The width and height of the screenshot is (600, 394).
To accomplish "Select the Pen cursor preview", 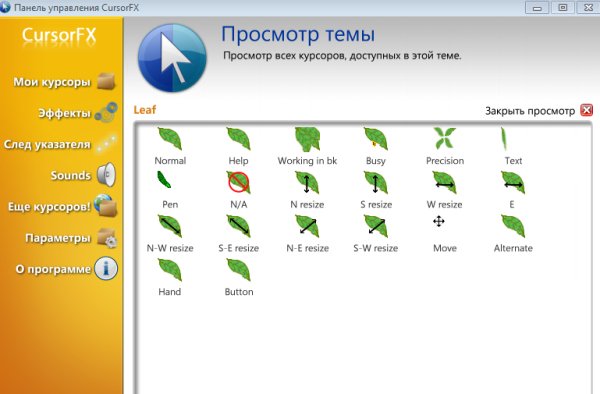I will pos(164,180).
